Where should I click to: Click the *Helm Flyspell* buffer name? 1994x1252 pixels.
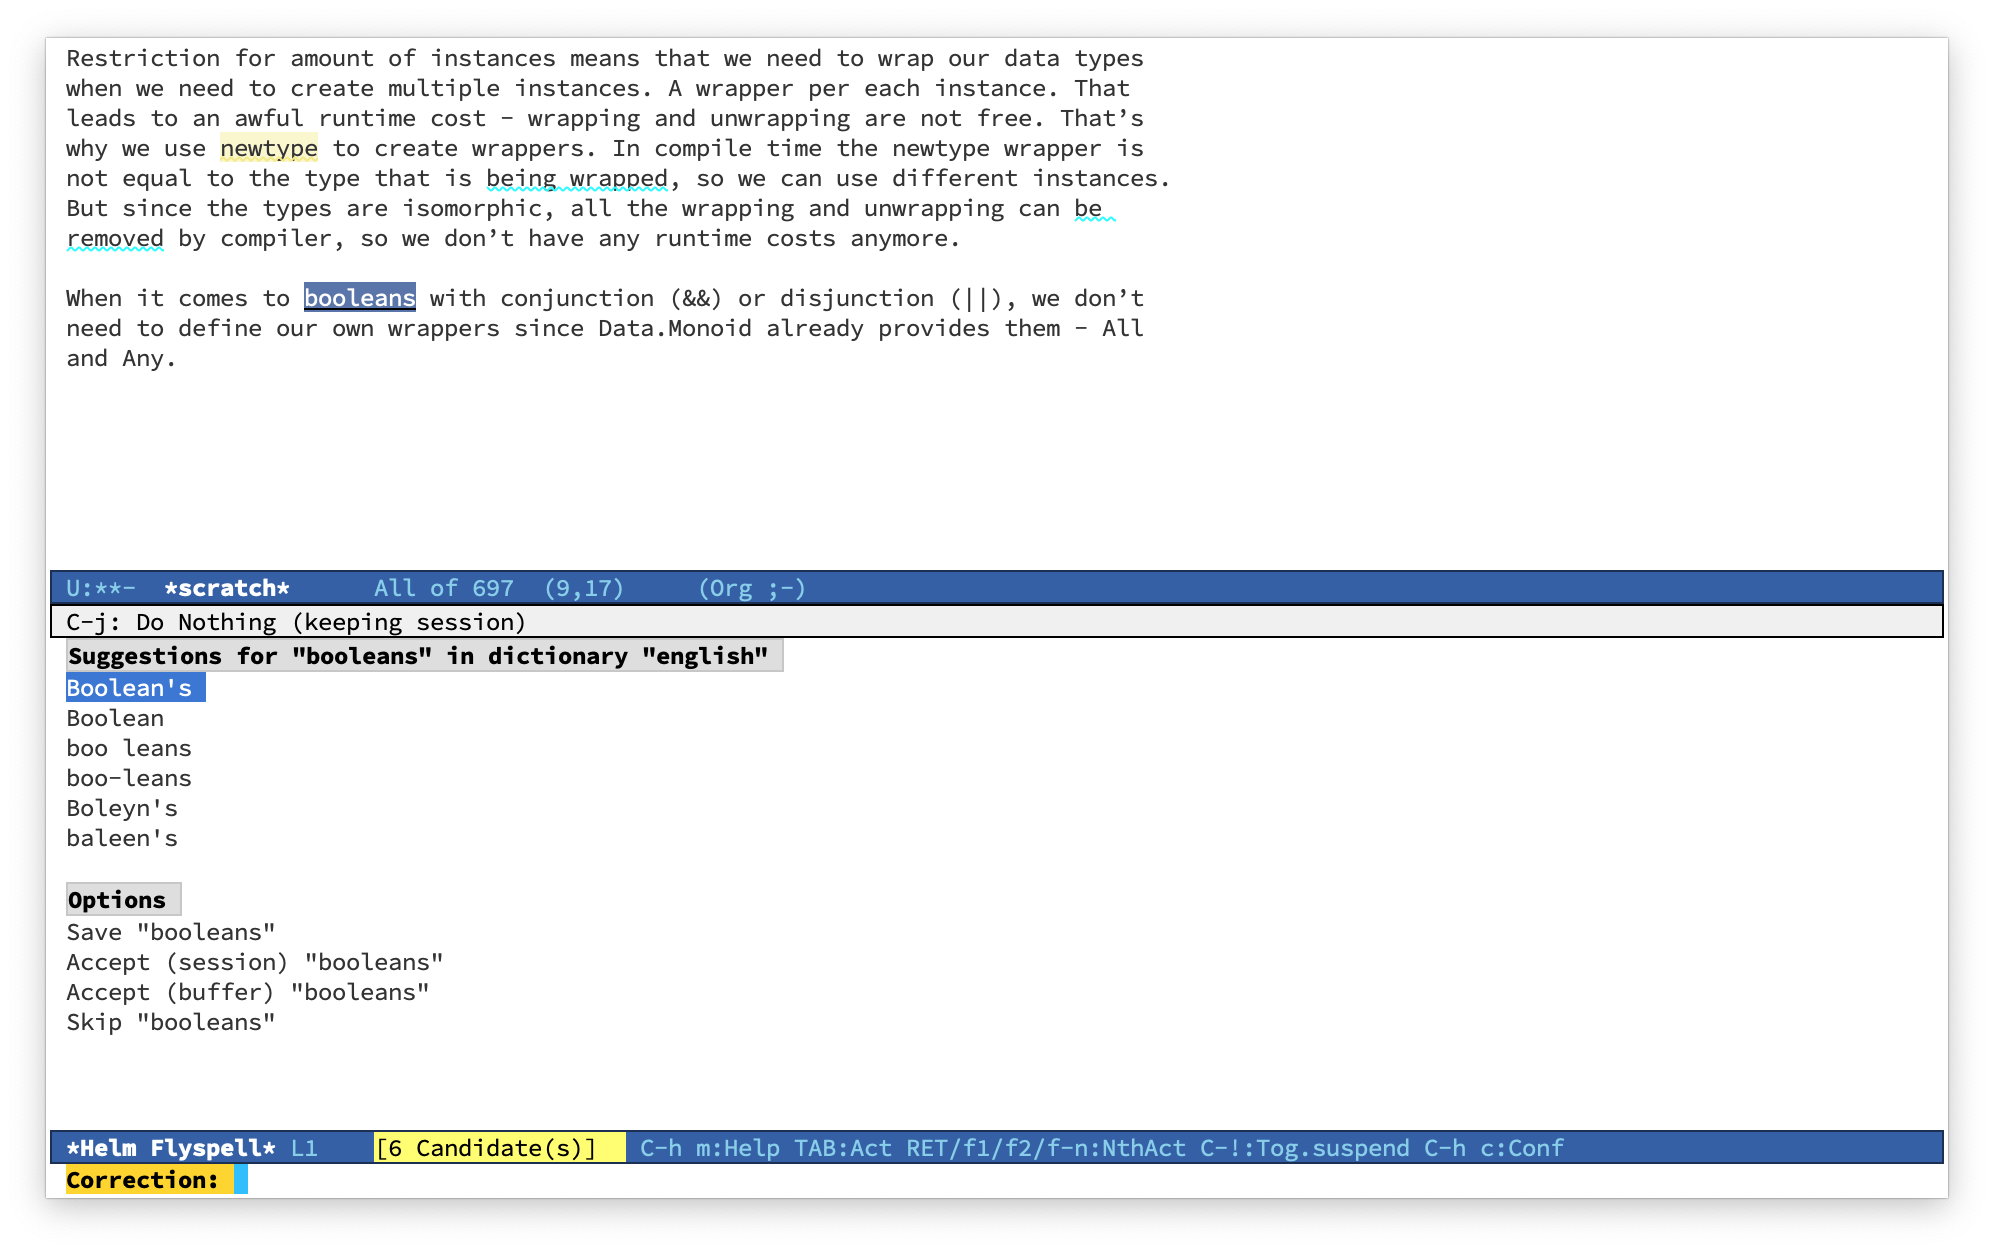pos(170,1148)
